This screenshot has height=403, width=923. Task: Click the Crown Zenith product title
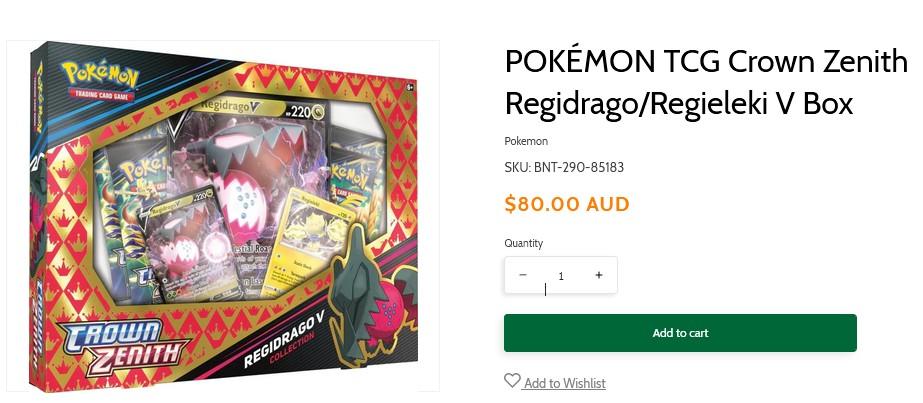[706, 82]
